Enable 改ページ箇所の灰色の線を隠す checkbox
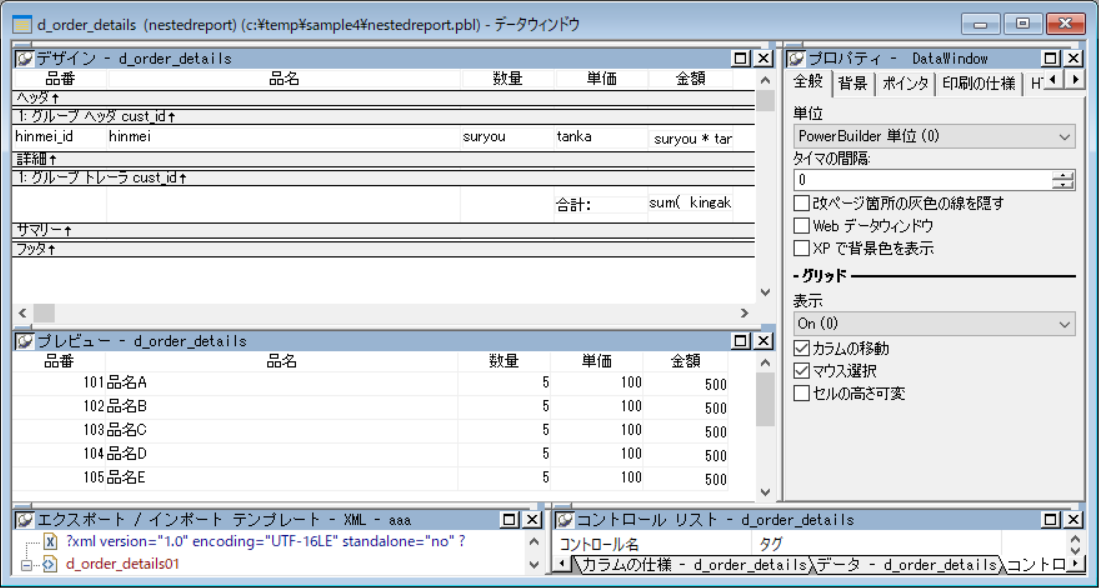 point(801,204)
